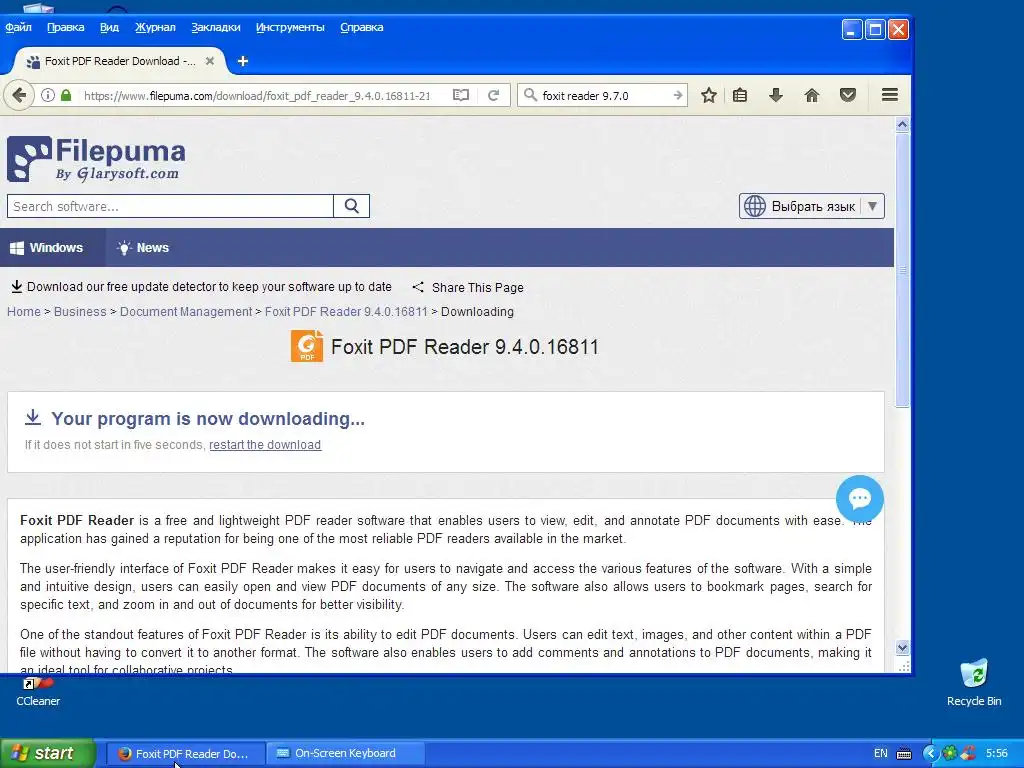
Task: Open the Recycle Bin desktop icon
Action: 974,683
